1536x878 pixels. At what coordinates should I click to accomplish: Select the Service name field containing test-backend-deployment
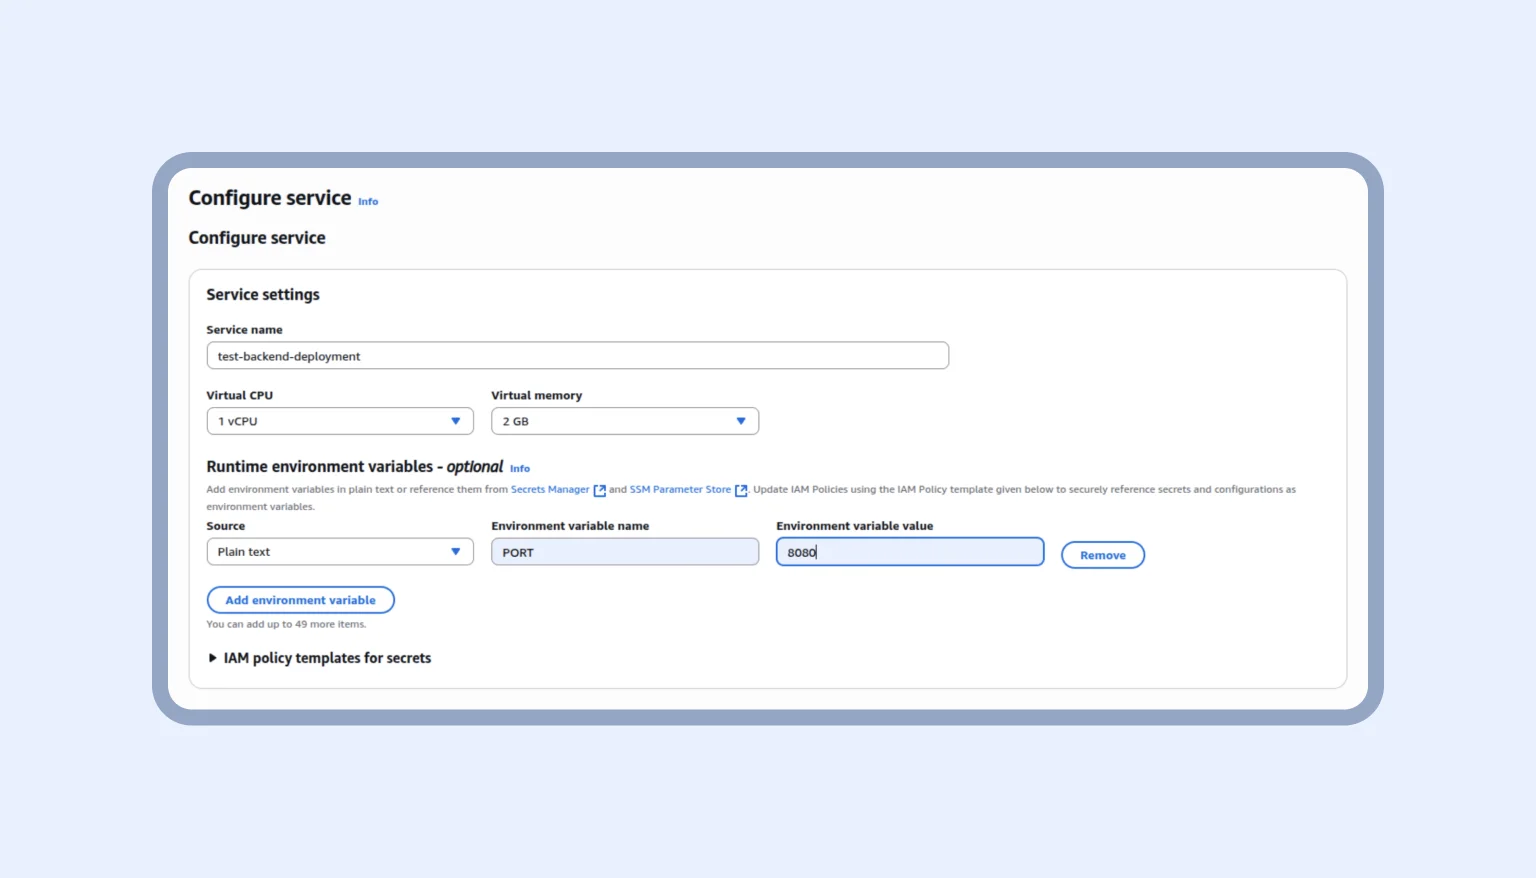(x=577, y=355)
